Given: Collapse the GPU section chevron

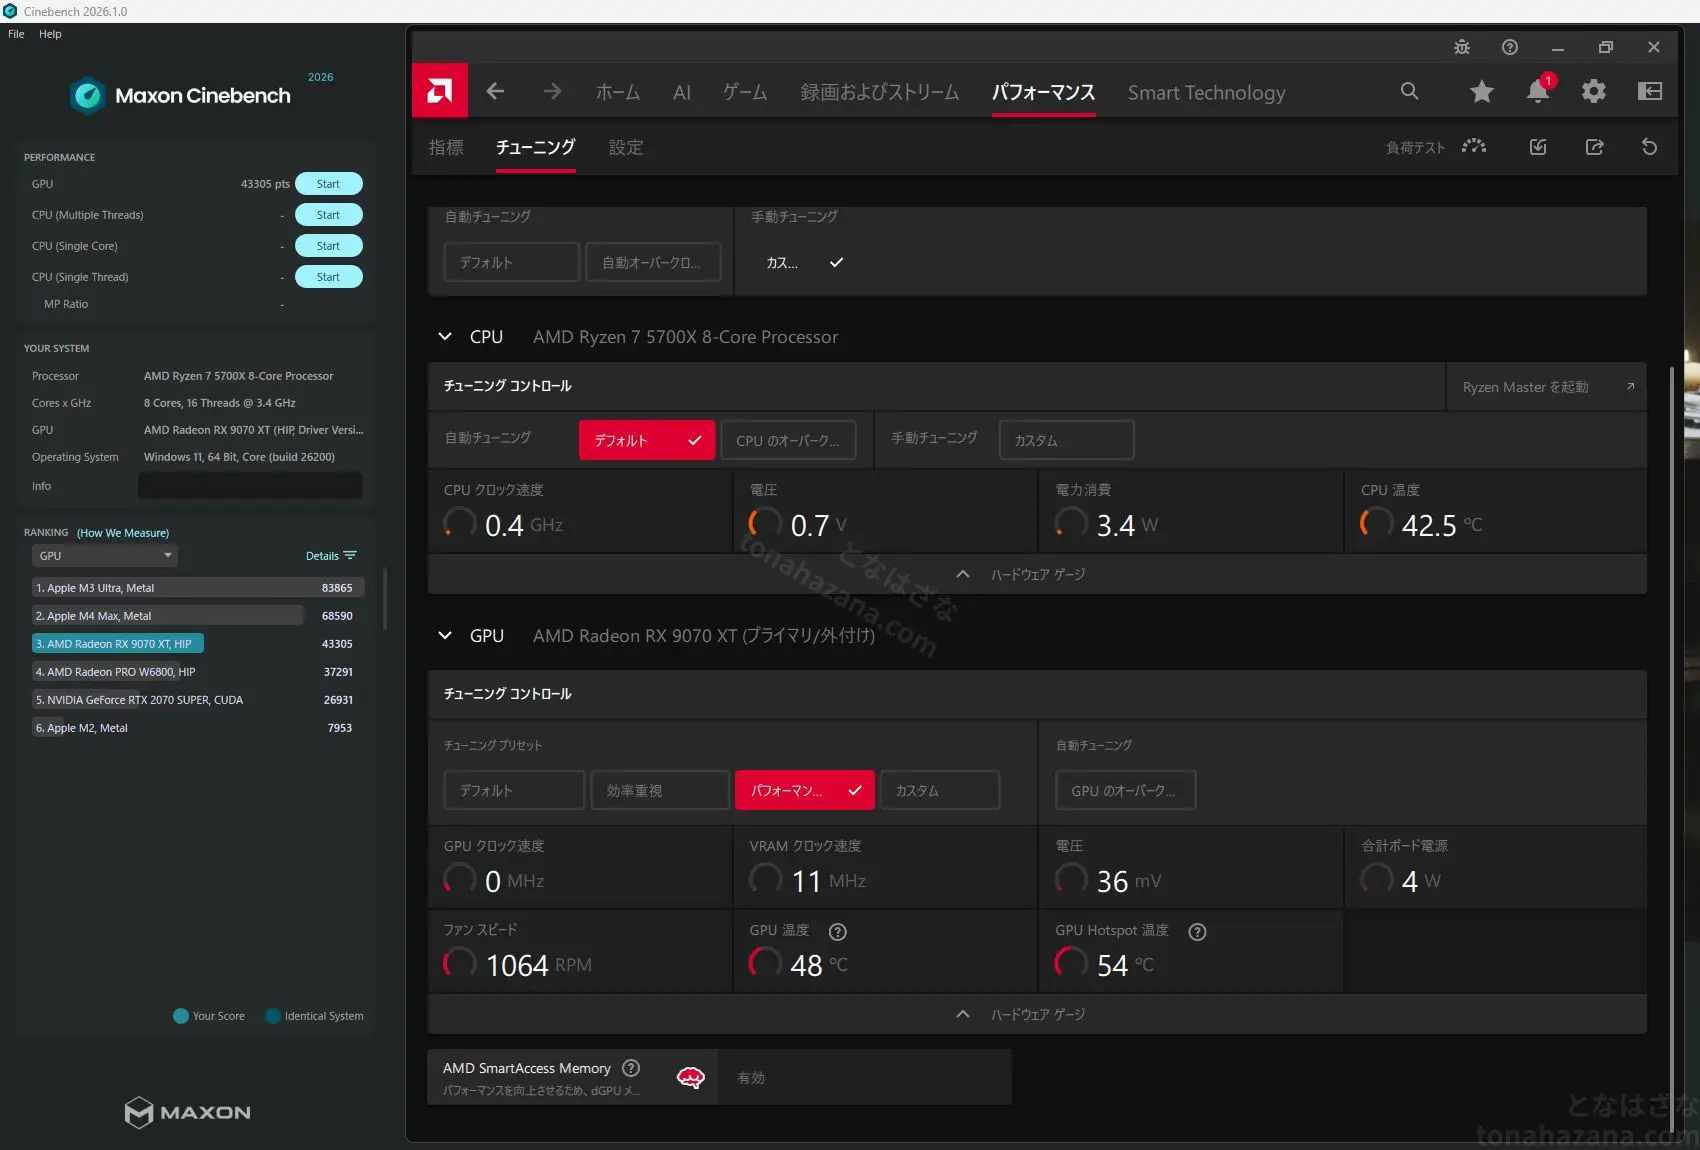Looking at the screenshot, I should [x=445, y=636].
